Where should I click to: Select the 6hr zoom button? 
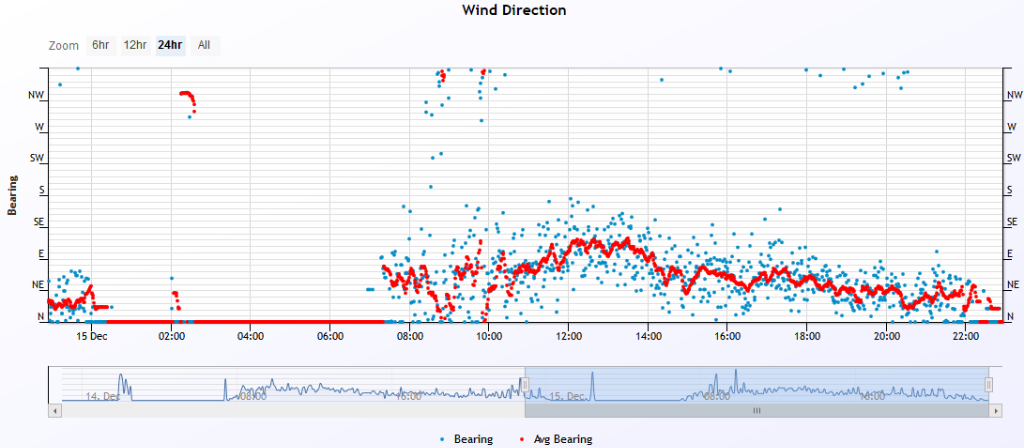tap(101, 46)
